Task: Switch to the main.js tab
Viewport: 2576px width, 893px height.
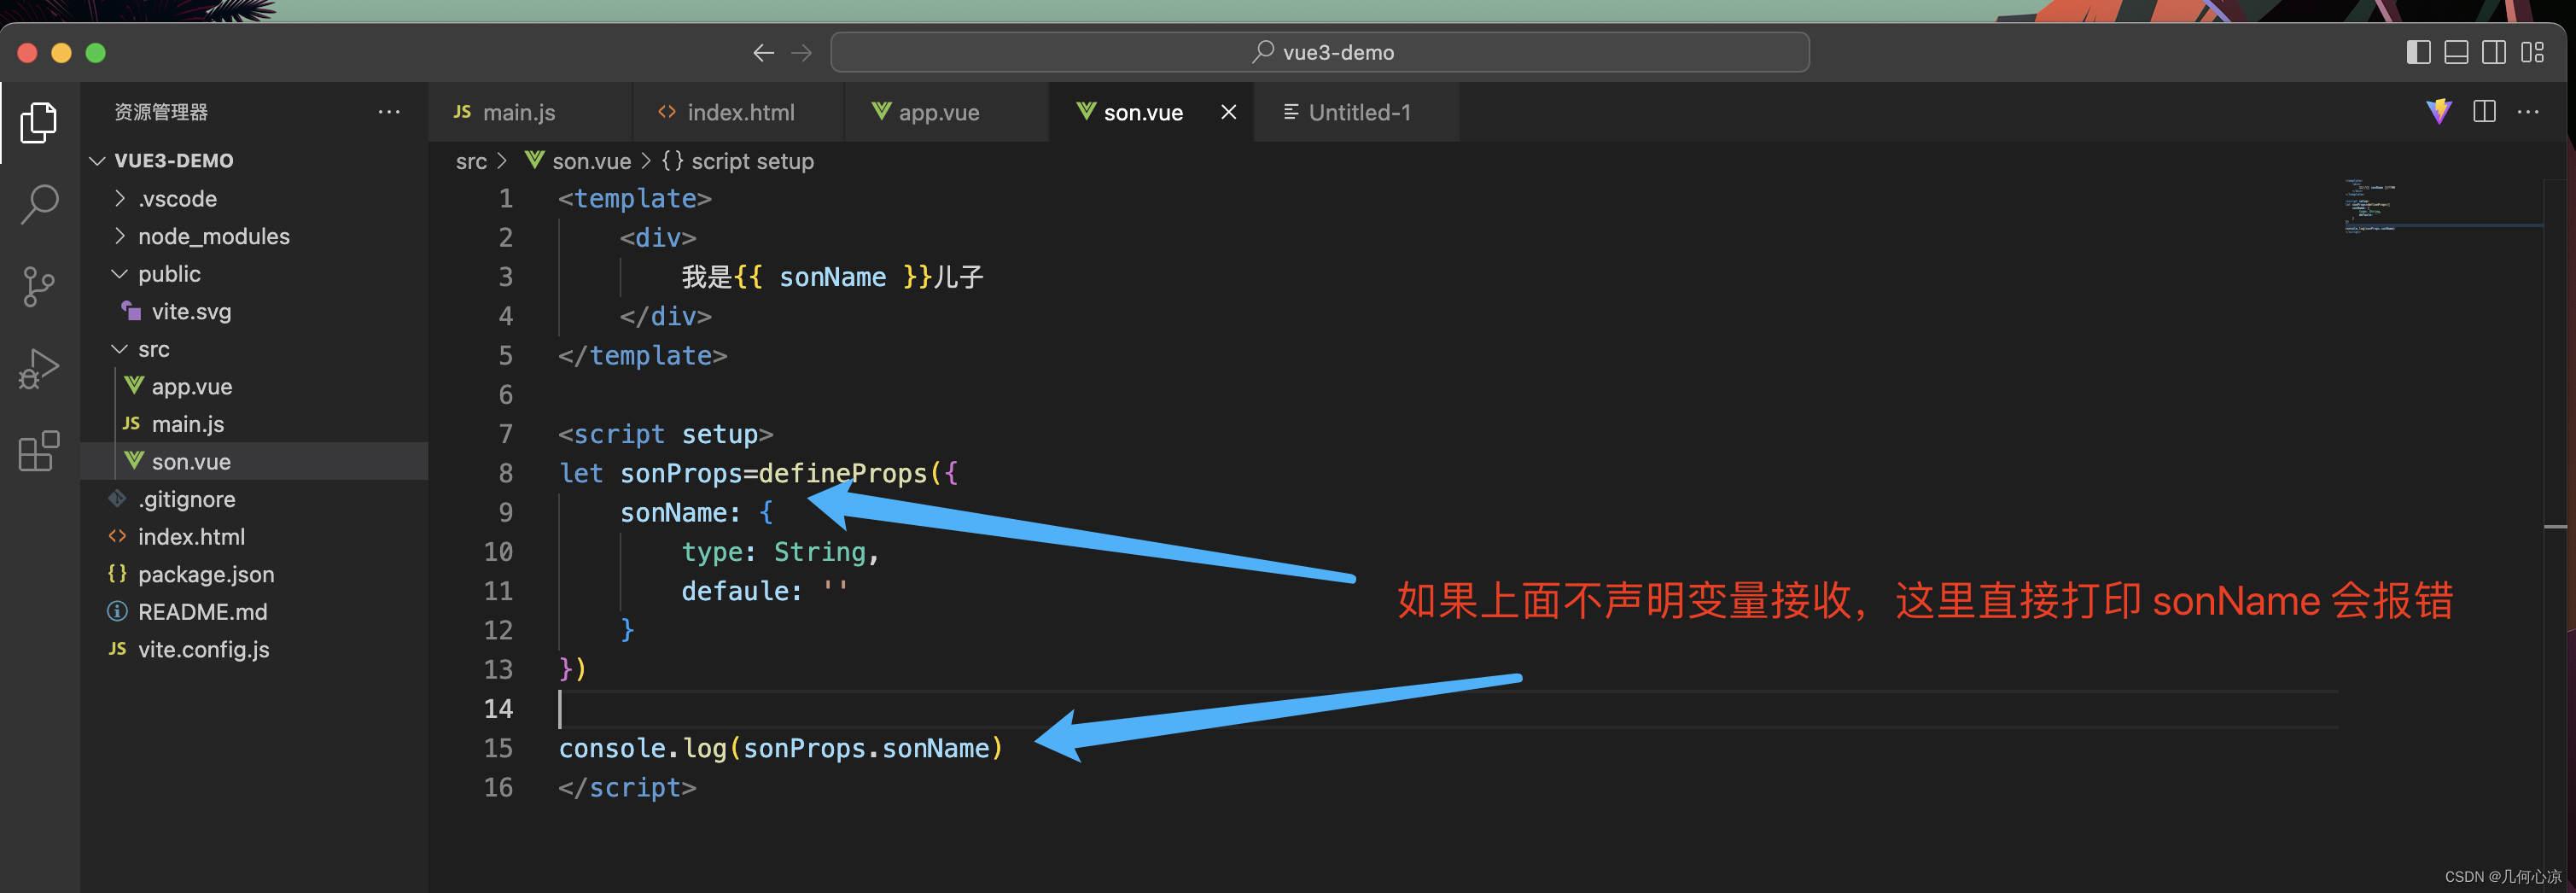Action: pos(530,112)
